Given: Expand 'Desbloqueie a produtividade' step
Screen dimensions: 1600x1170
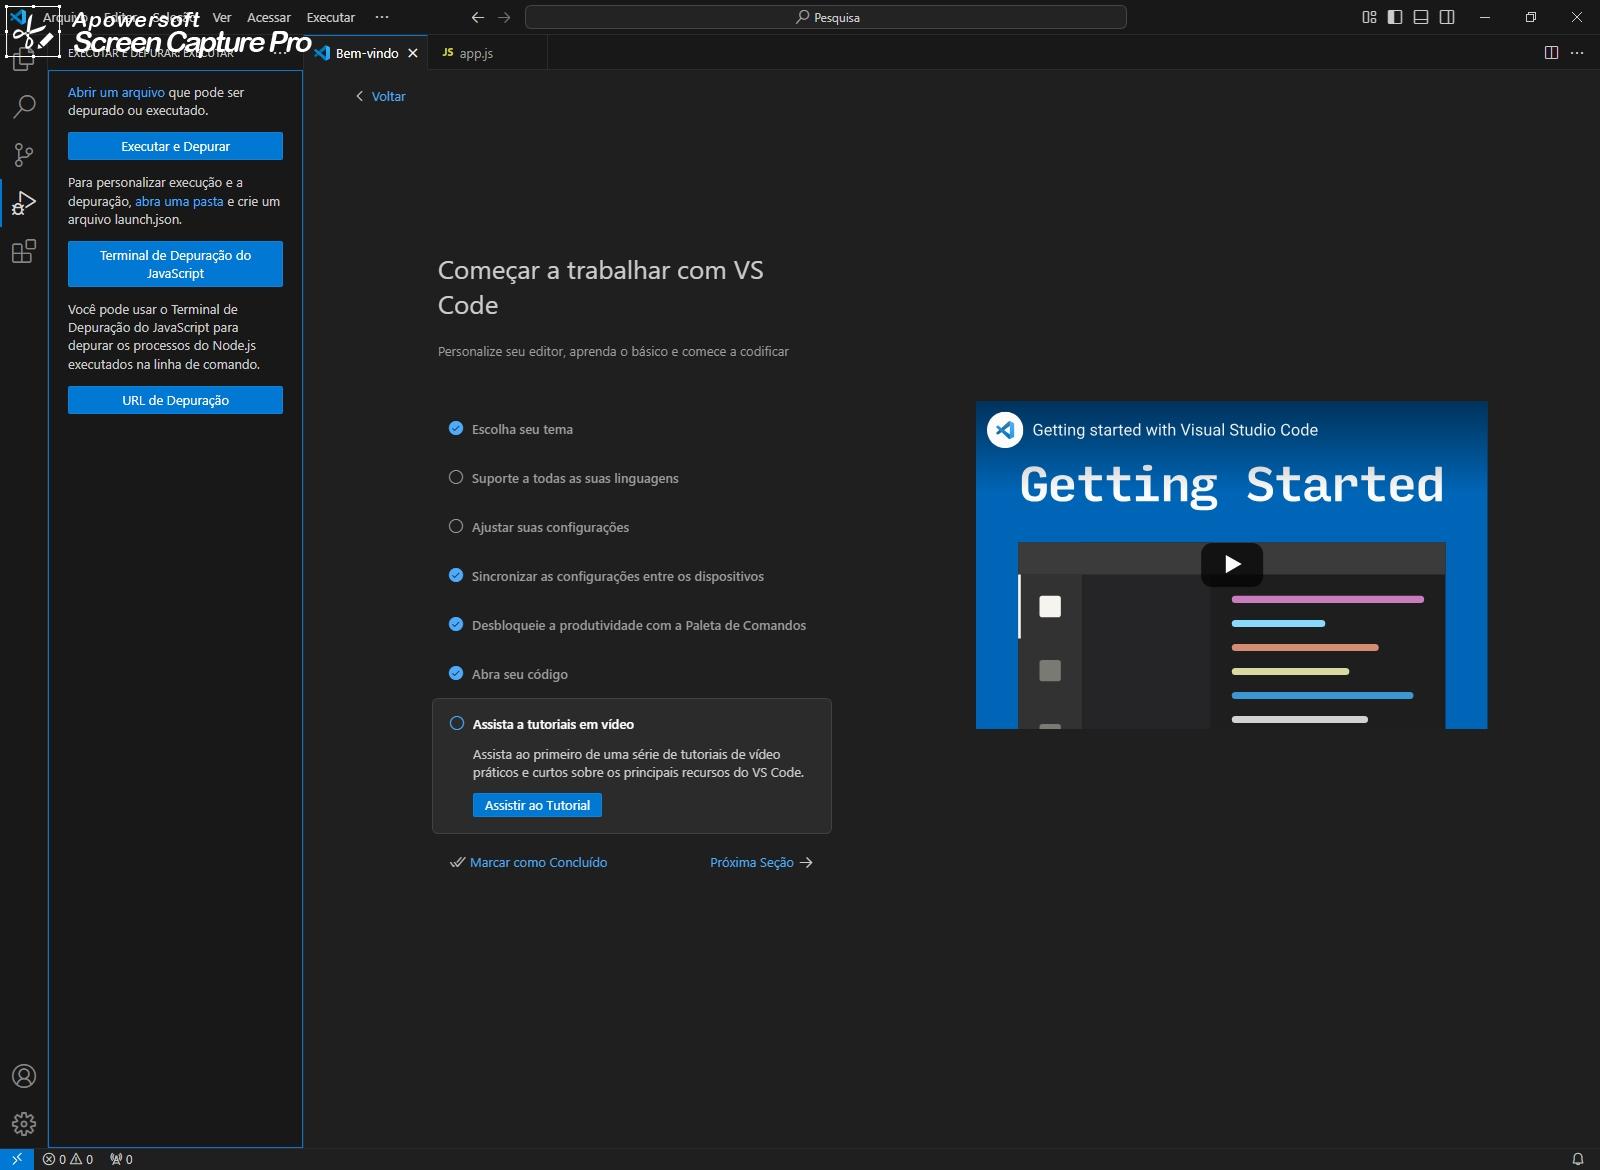Looking at the screenshot, I should (x=639, y=625).
